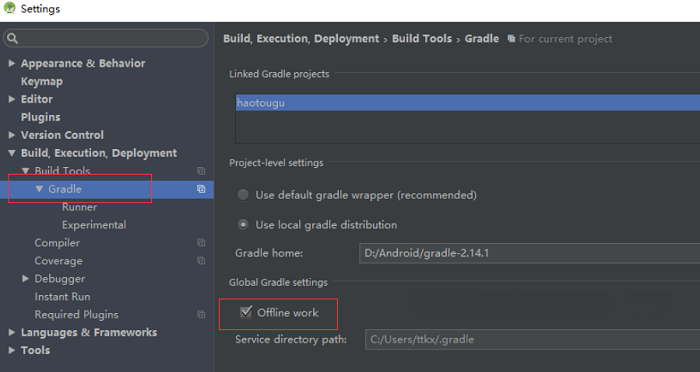This screenshot has width=700, height=372.
Task: Click the Service directory path label
Action: pyautogui.click(x=291, y=339)
